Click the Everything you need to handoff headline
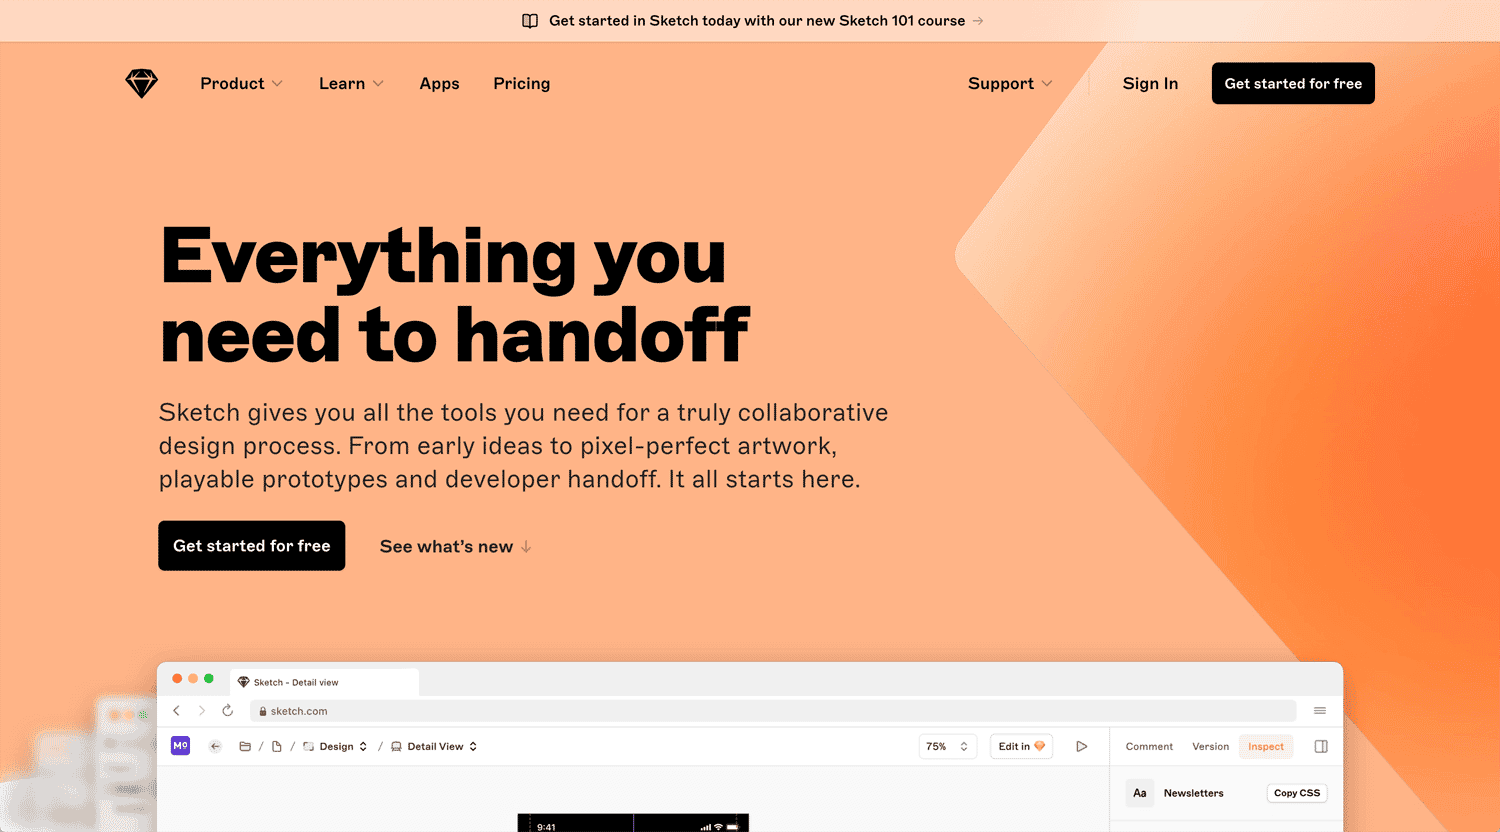Screen dimensions: 1500x832 [455, 295]
